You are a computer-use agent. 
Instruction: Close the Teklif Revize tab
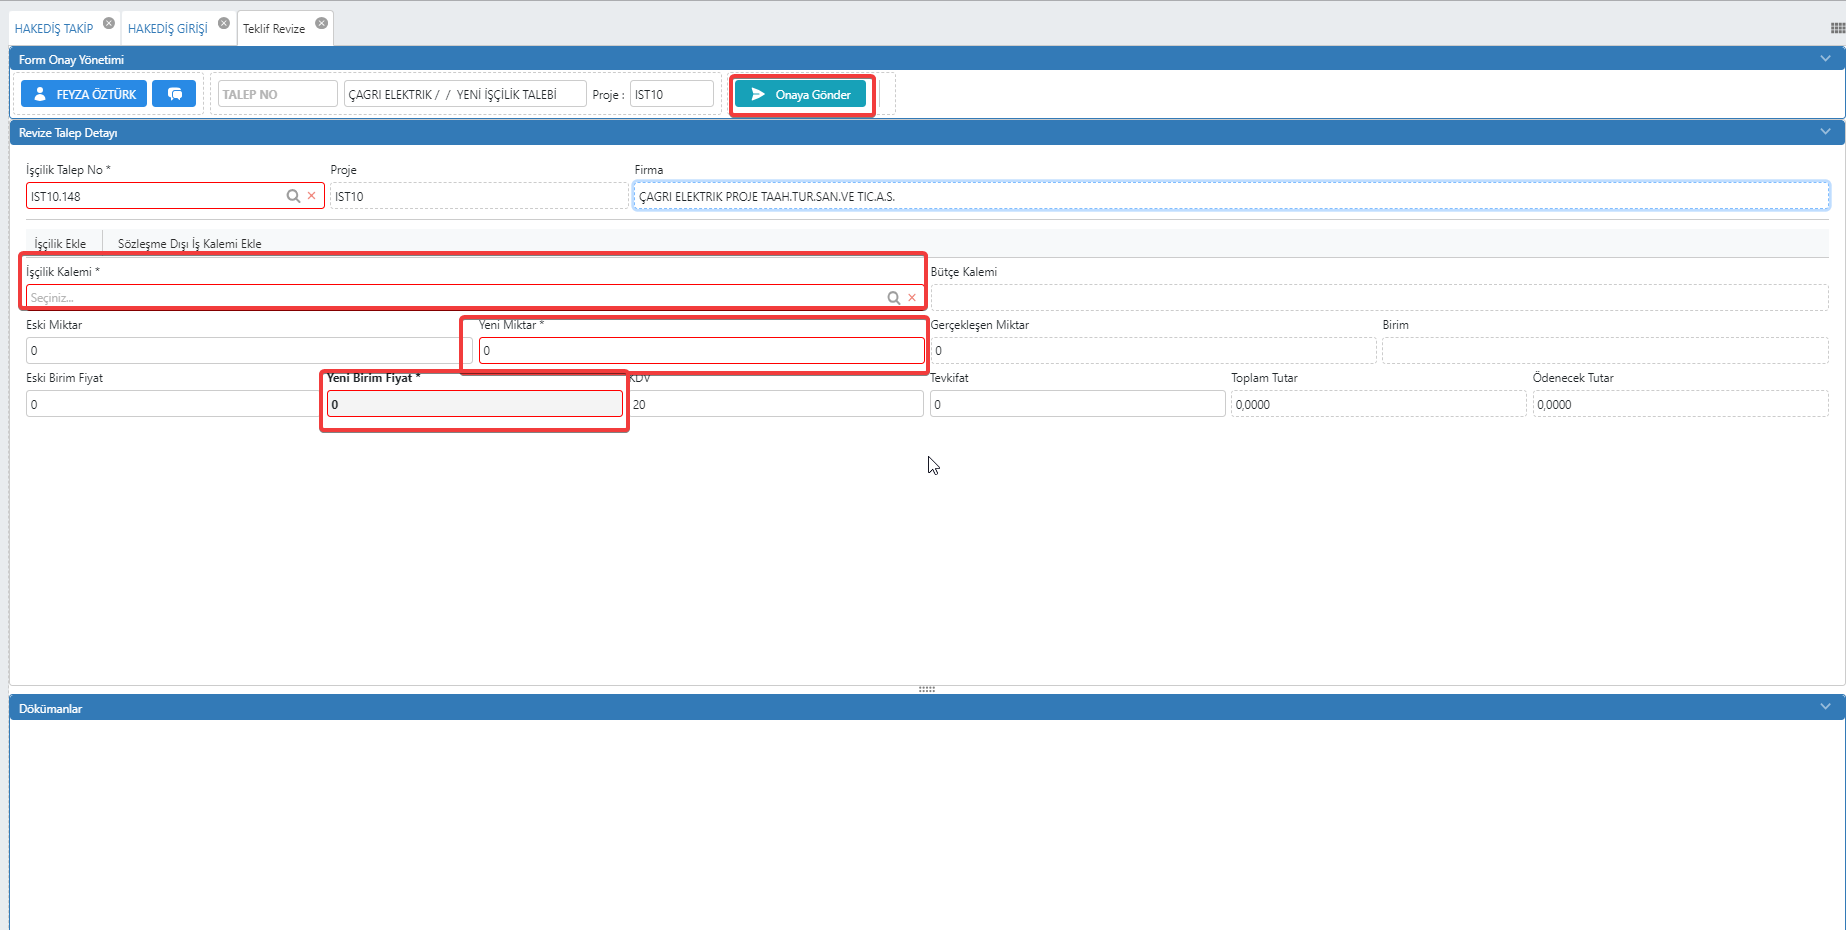[322, 23]
